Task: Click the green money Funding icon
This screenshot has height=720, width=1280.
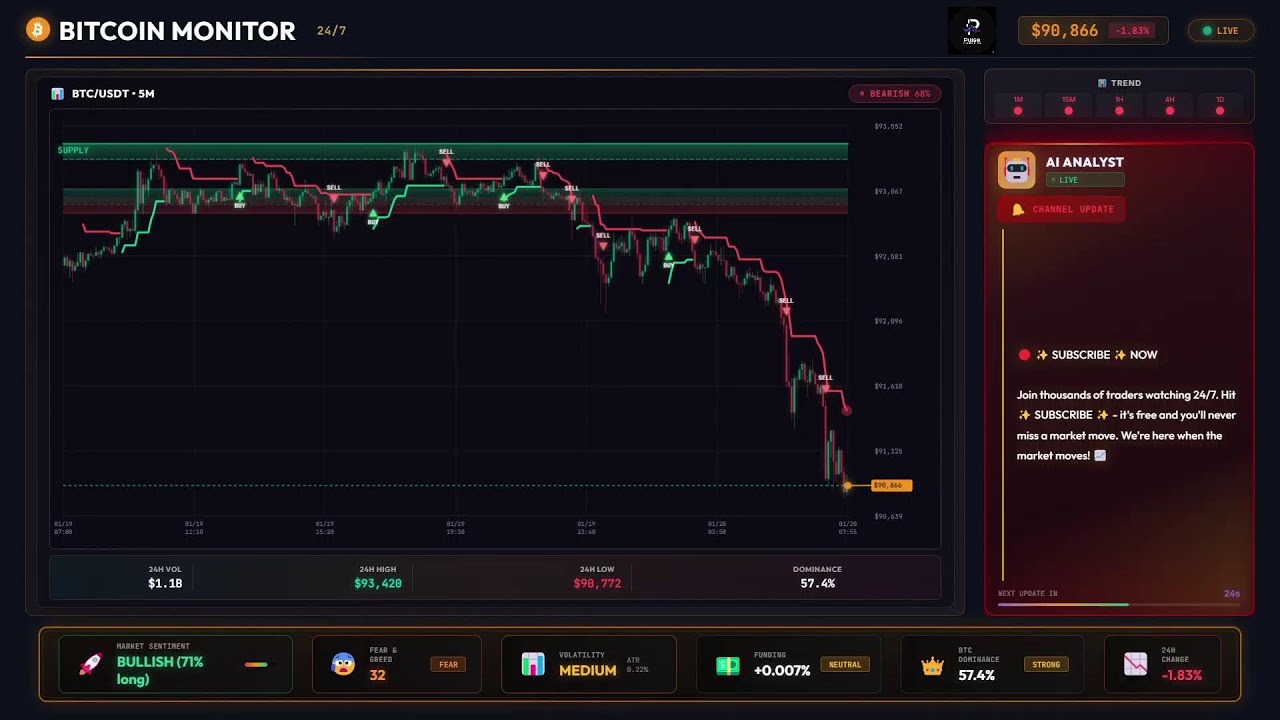Action: (728, 665)
